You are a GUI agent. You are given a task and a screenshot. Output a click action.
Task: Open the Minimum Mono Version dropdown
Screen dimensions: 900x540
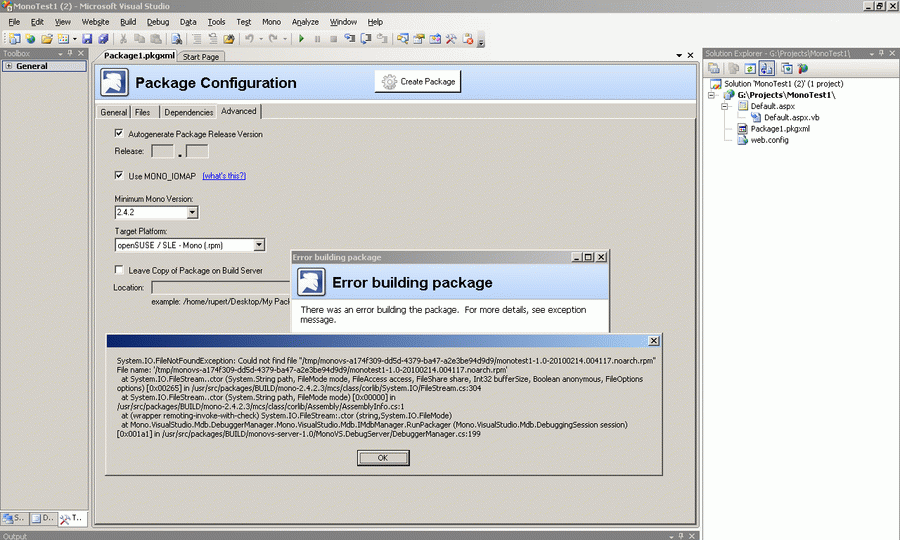pyautogui.click(x=192, y=212)
